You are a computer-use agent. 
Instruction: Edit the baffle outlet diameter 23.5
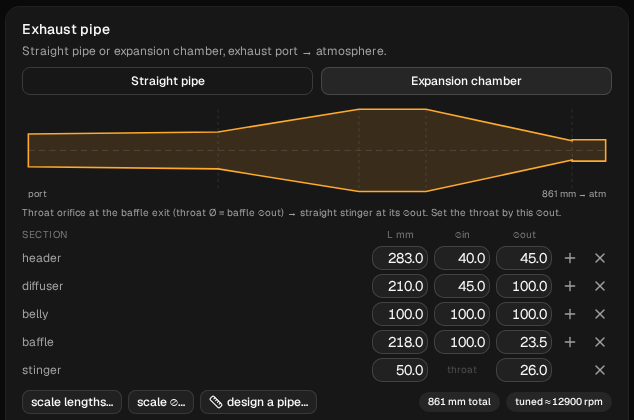point(524,342)
